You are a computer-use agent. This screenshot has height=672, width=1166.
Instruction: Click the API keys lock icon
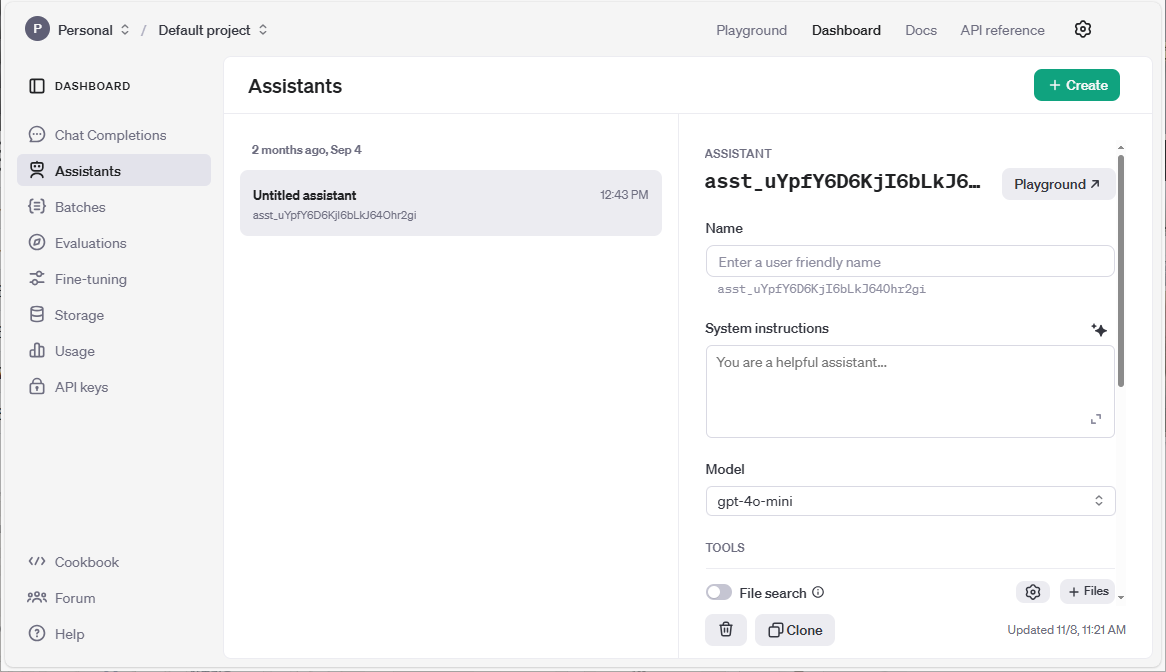pyautogui.click(x=36, y=387)
